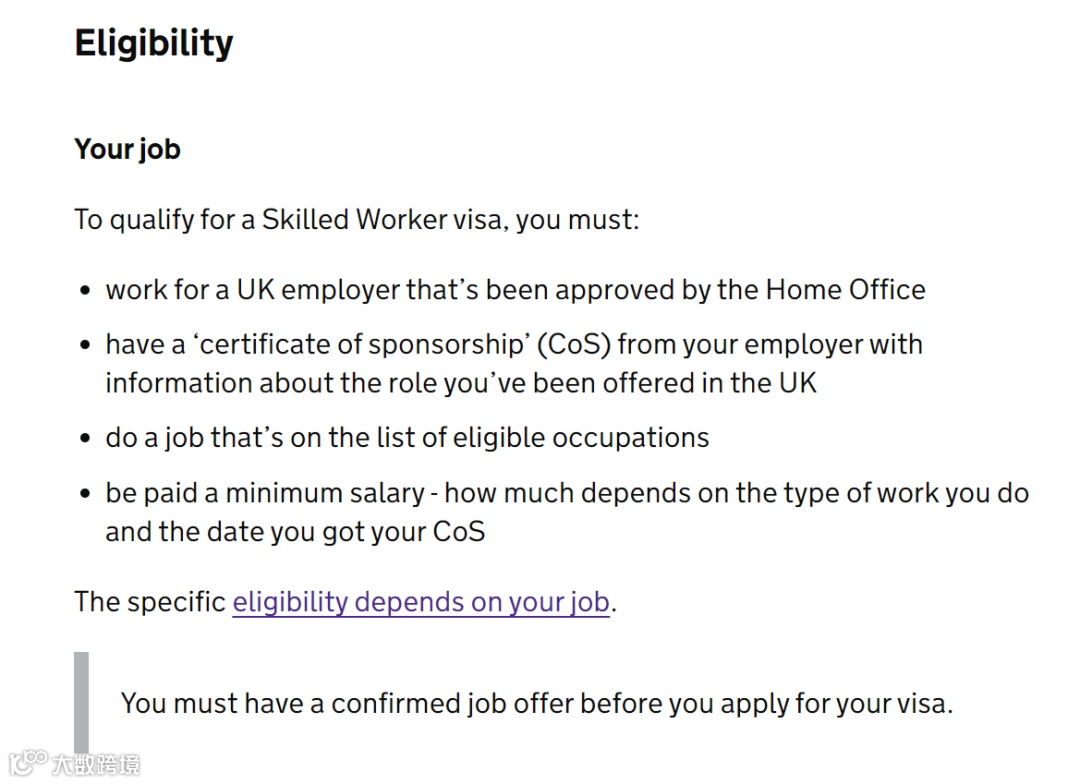
Task: Click the words 'The specific' before the link
Action: coord(150,602)
